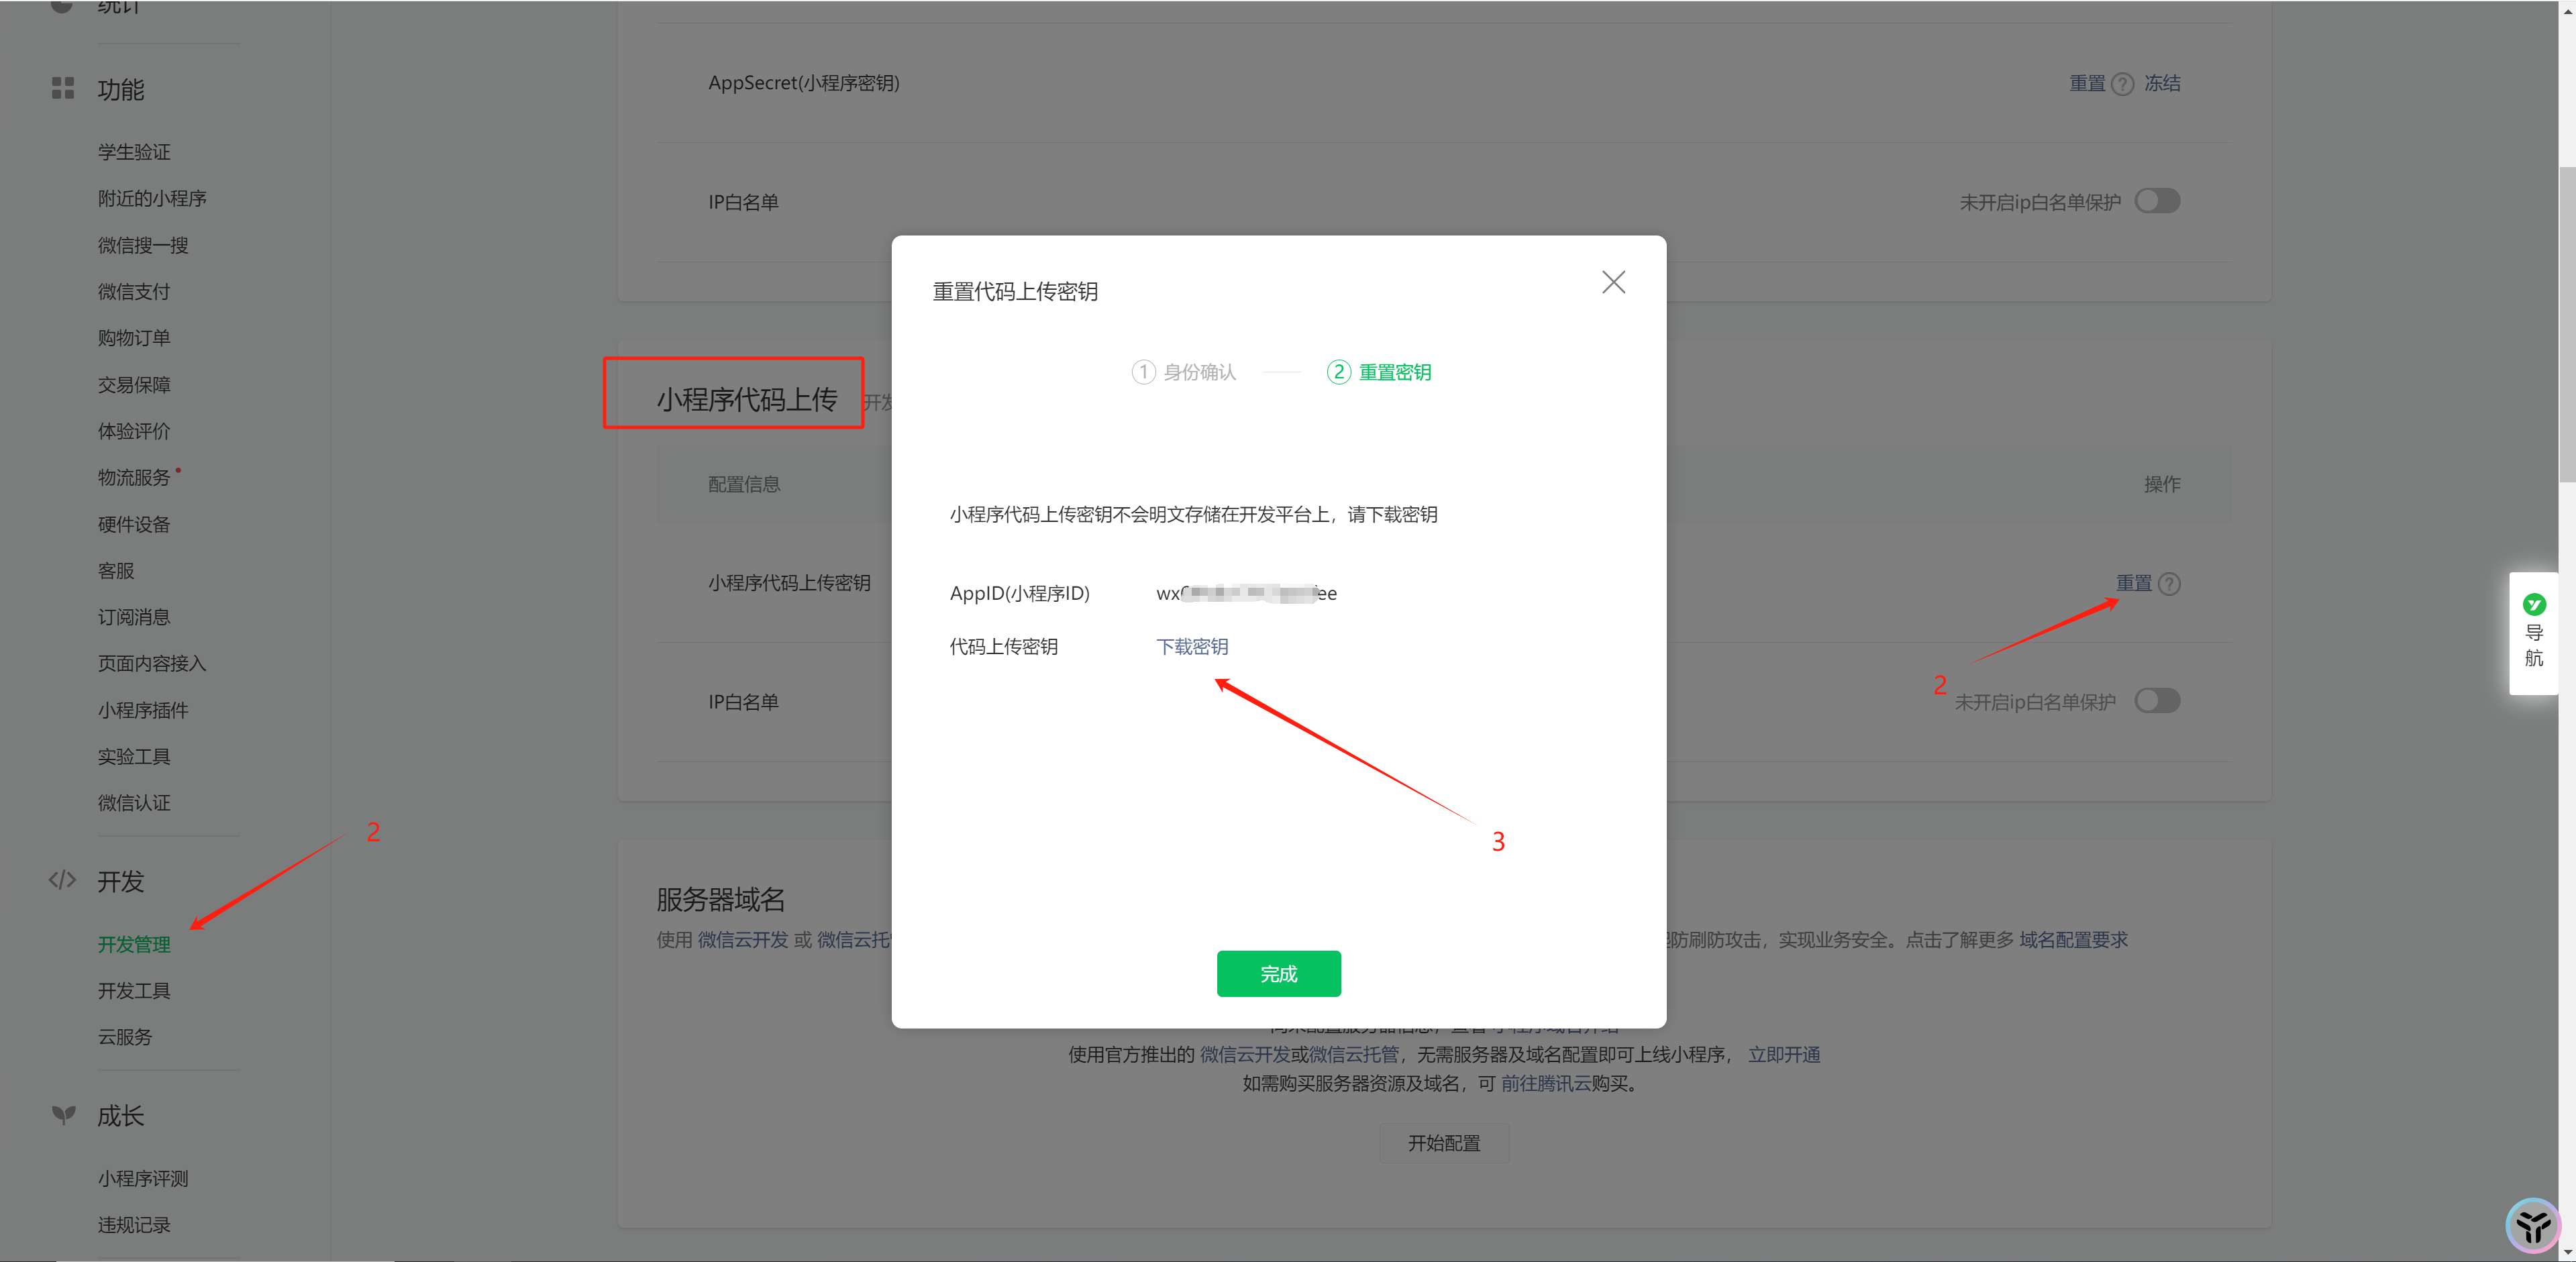The image size is (2576, 1262).
Task: Open 交易保障 menu item
Action: pyautogui.click(x=134, y=385)
